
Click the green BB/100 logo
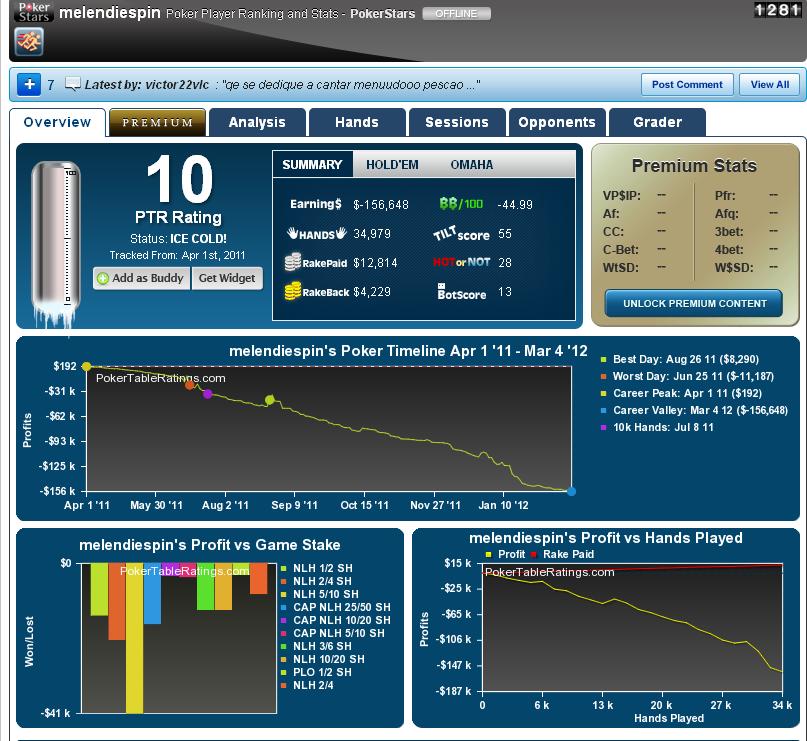tap(461, 204)
